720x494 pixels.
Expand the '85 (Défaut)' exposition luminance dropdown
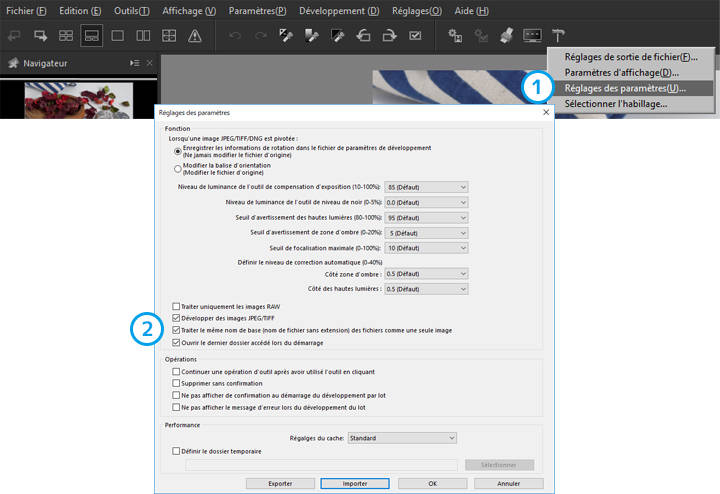click(427, 186)
